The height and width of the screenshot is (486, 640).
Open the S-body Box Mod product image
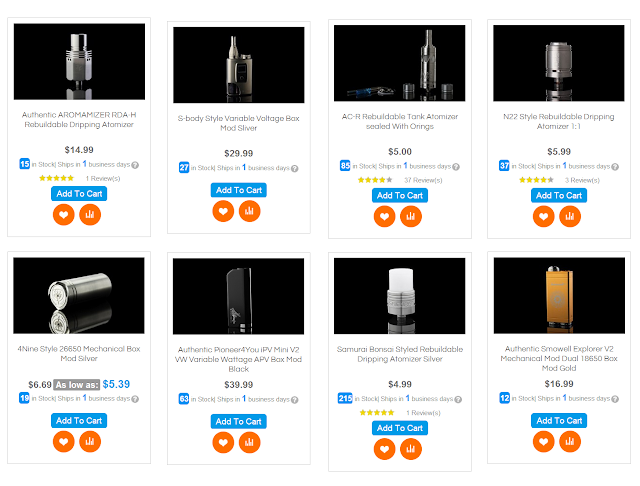tap(238, 65)
